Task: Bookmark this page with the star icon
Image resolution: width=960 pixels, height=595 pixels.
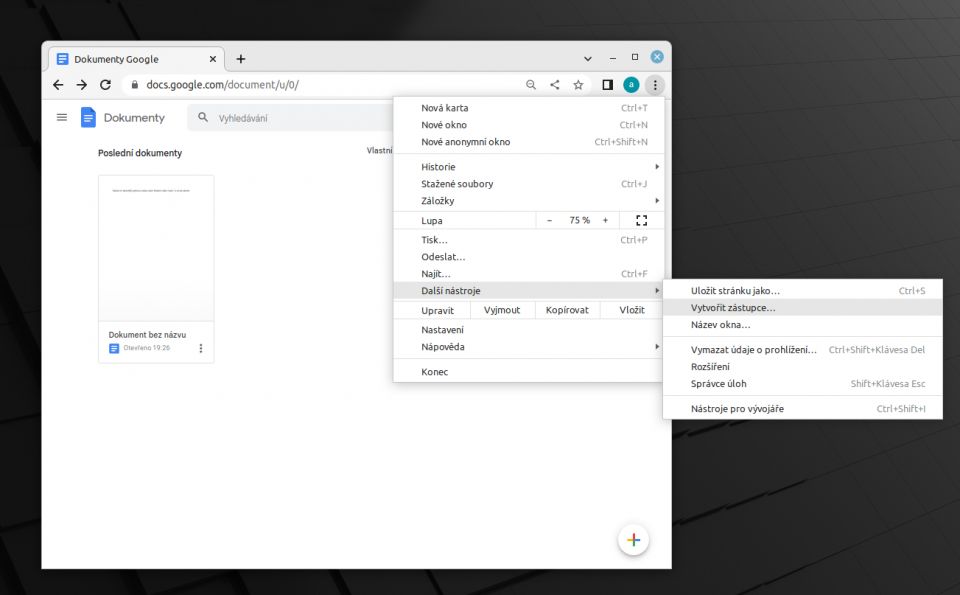Action: click(578, 84)
